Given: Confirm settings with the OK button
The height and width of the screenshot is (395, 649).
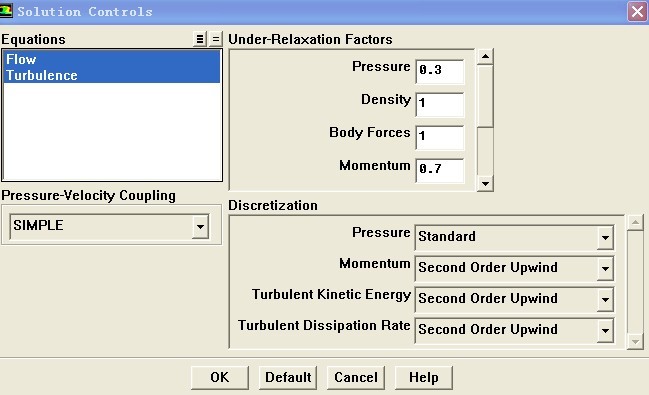Looking at the screenshot, I should point(220,378).
